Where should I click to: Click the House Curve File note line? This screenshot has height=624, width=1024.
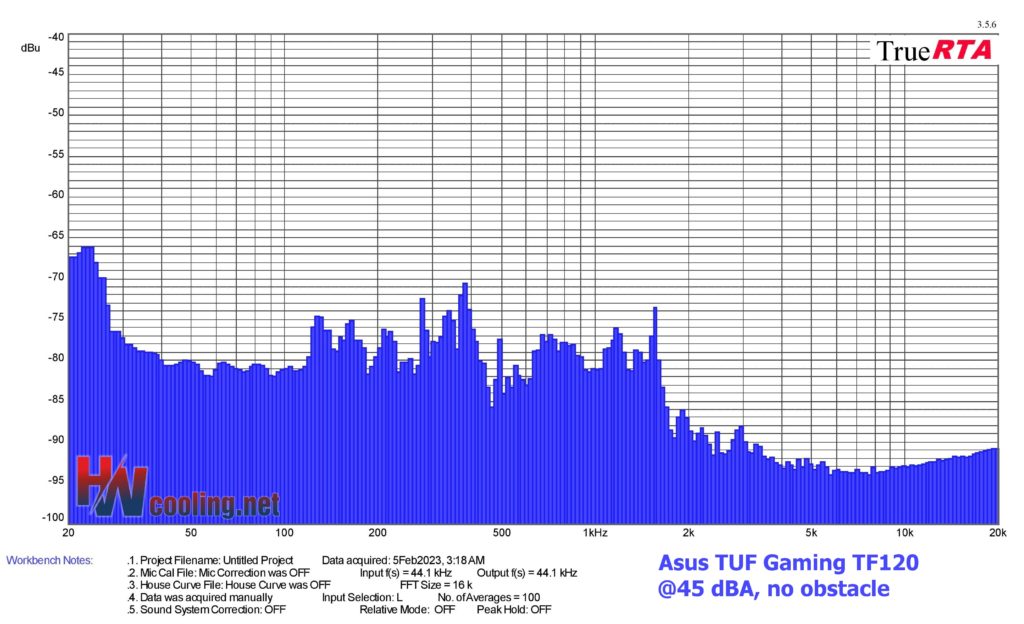tap(230, 585)
